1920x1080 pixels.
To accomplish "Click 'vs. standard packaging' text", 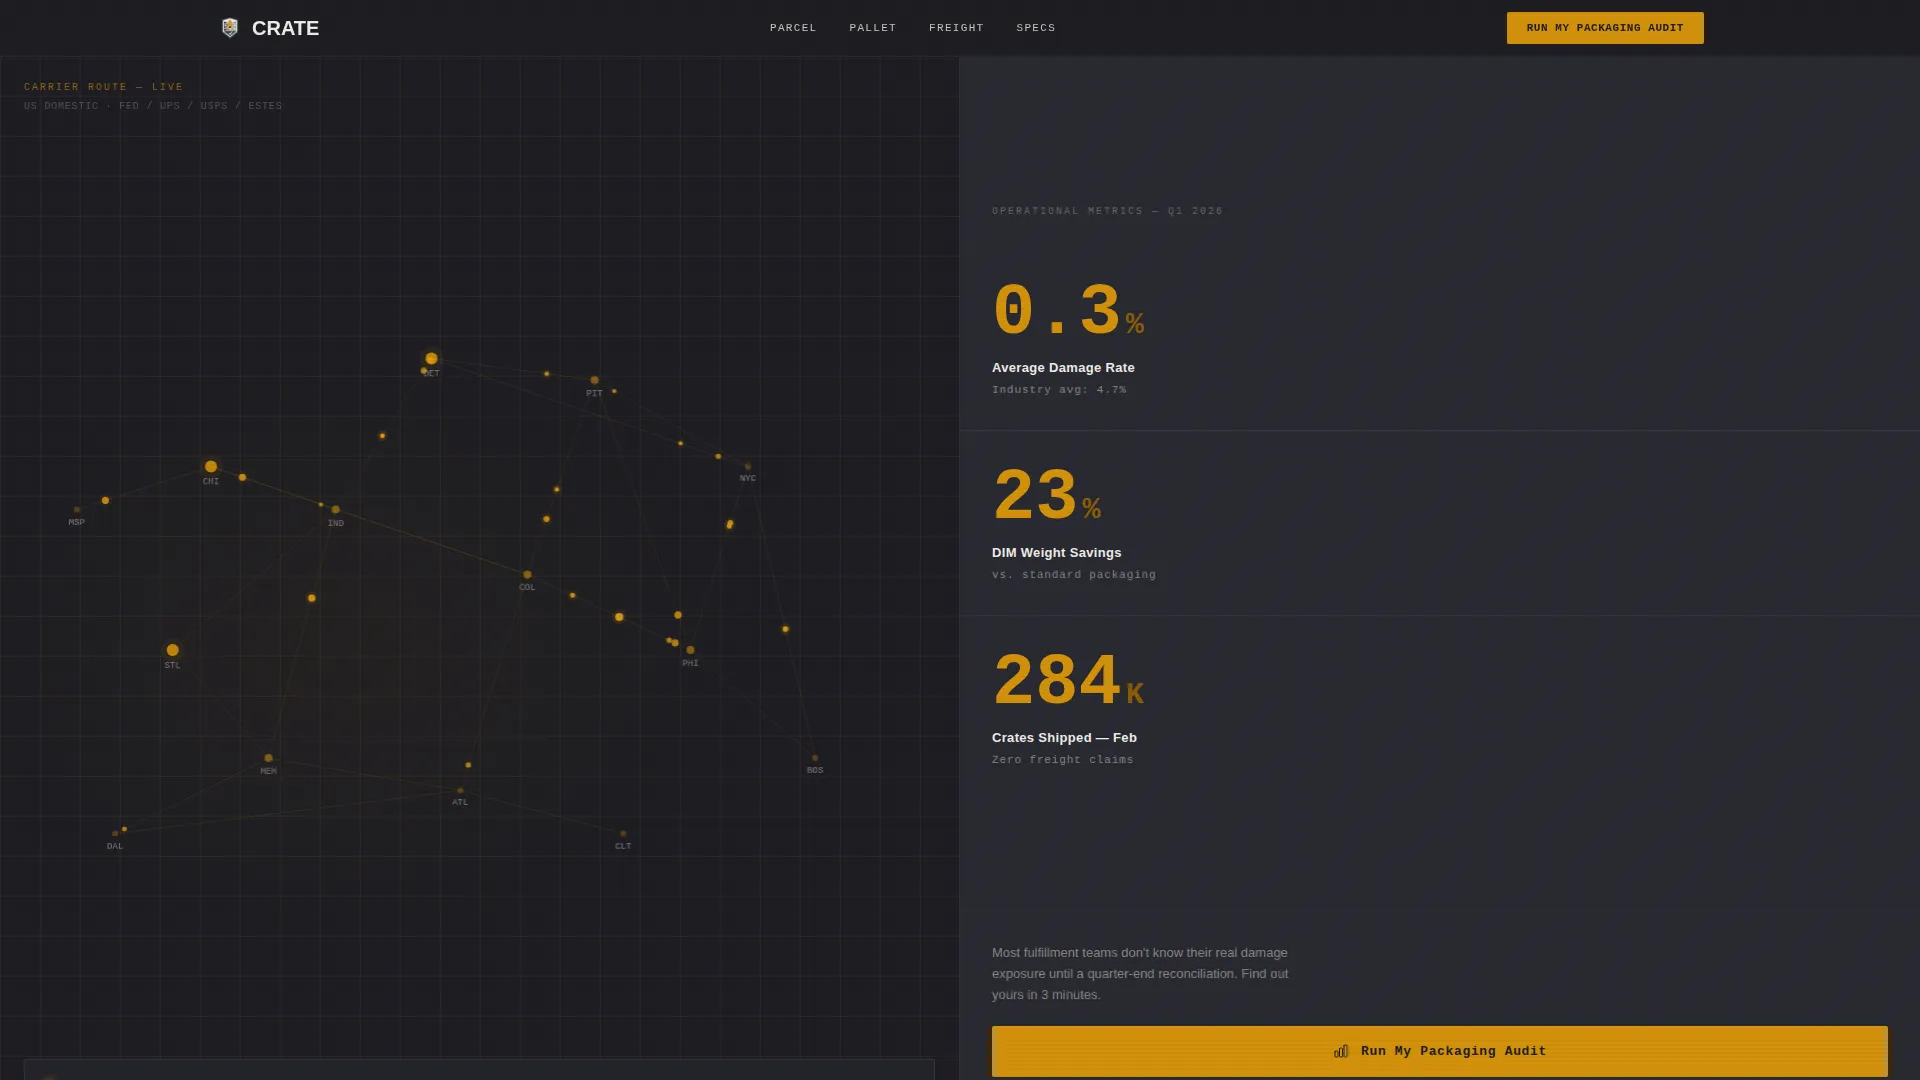I will click(1074, 575).
